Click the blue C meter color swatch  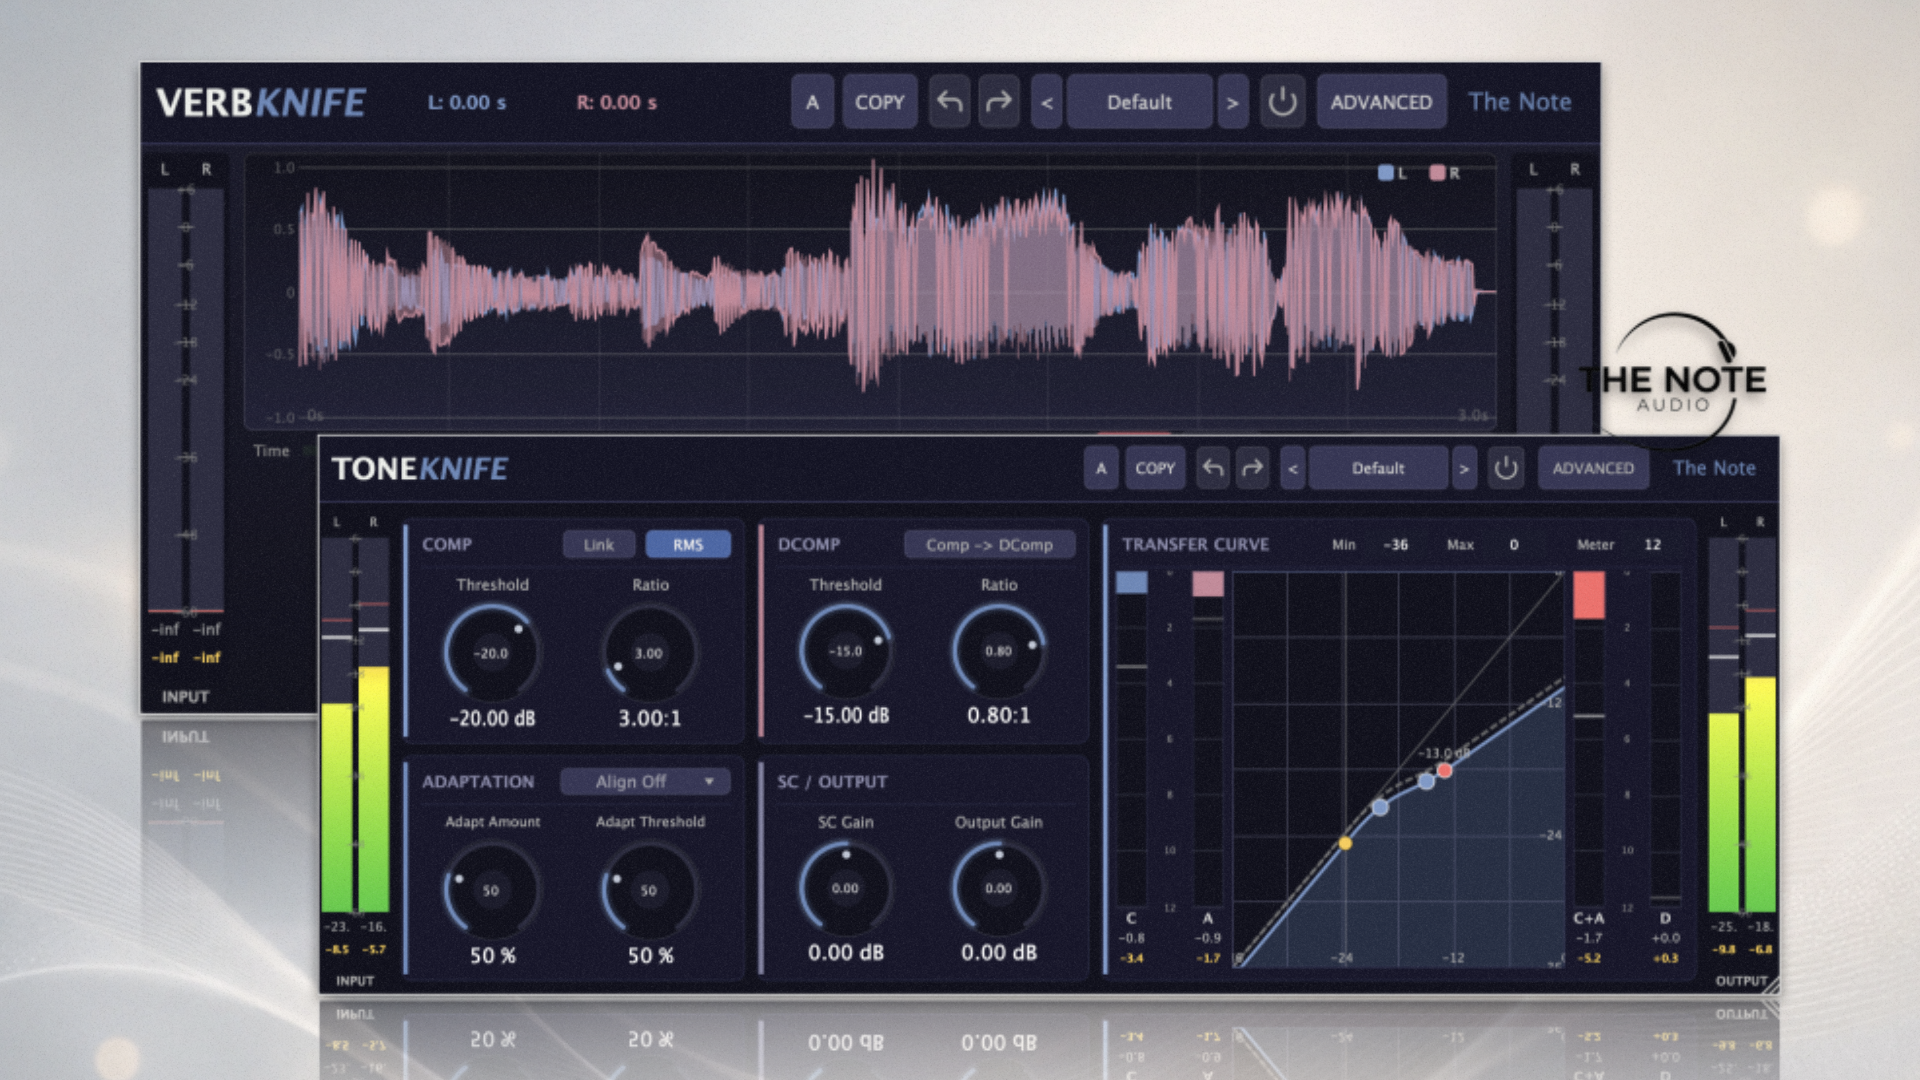point(1132,583)
